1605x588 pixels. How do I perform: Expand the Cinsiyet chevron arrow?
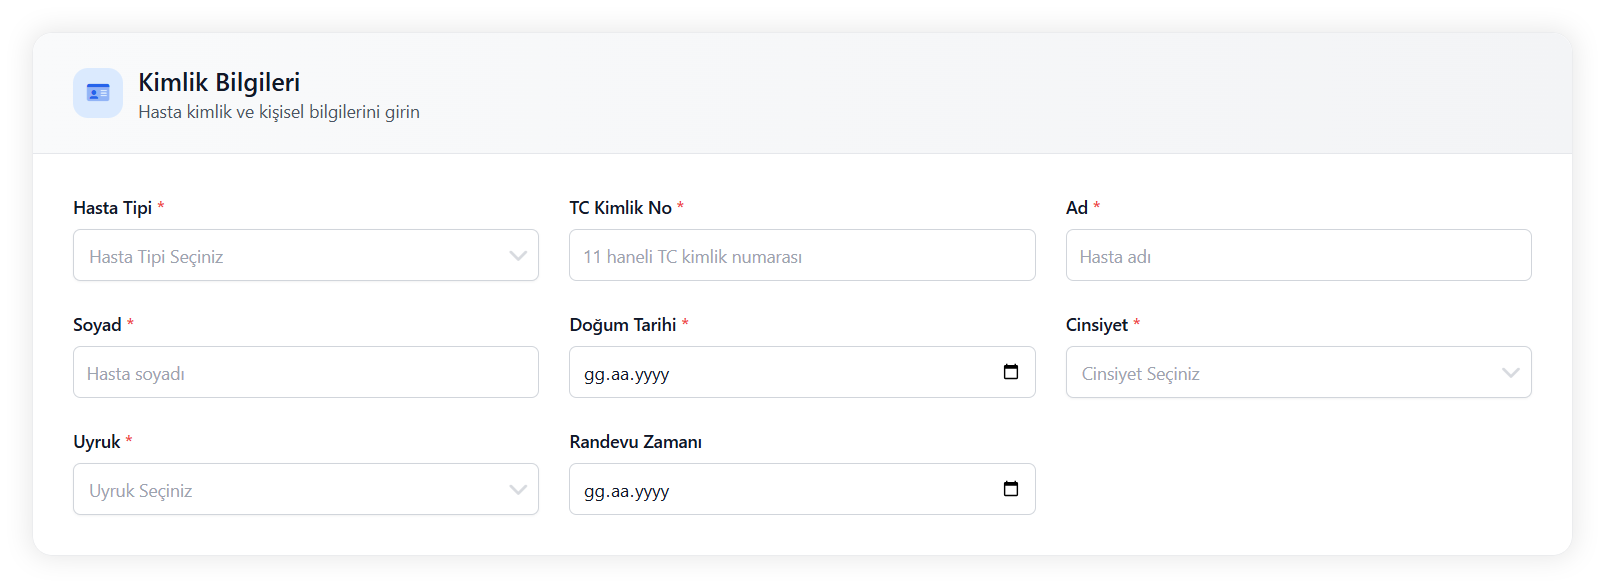pyautogui.click(x=1510, y=373)
